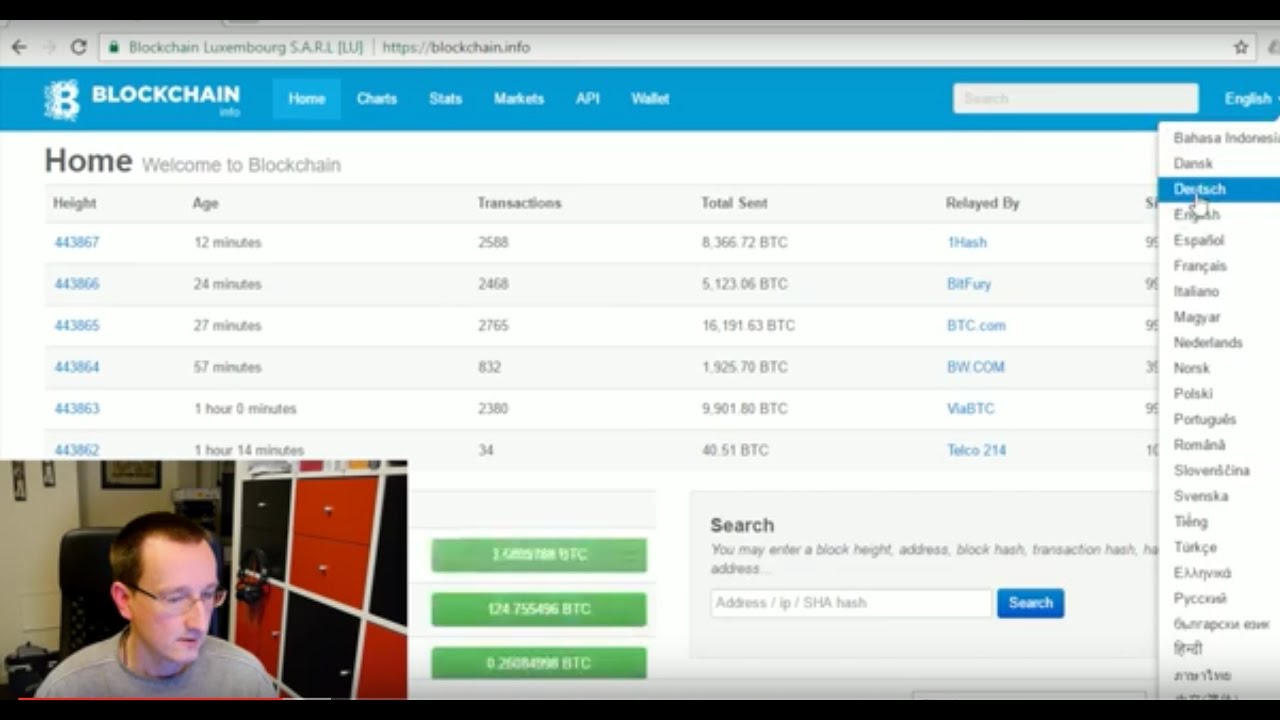
Task: Click the 16,191.63 BTC total sent cell
Action: coord(749,326)
